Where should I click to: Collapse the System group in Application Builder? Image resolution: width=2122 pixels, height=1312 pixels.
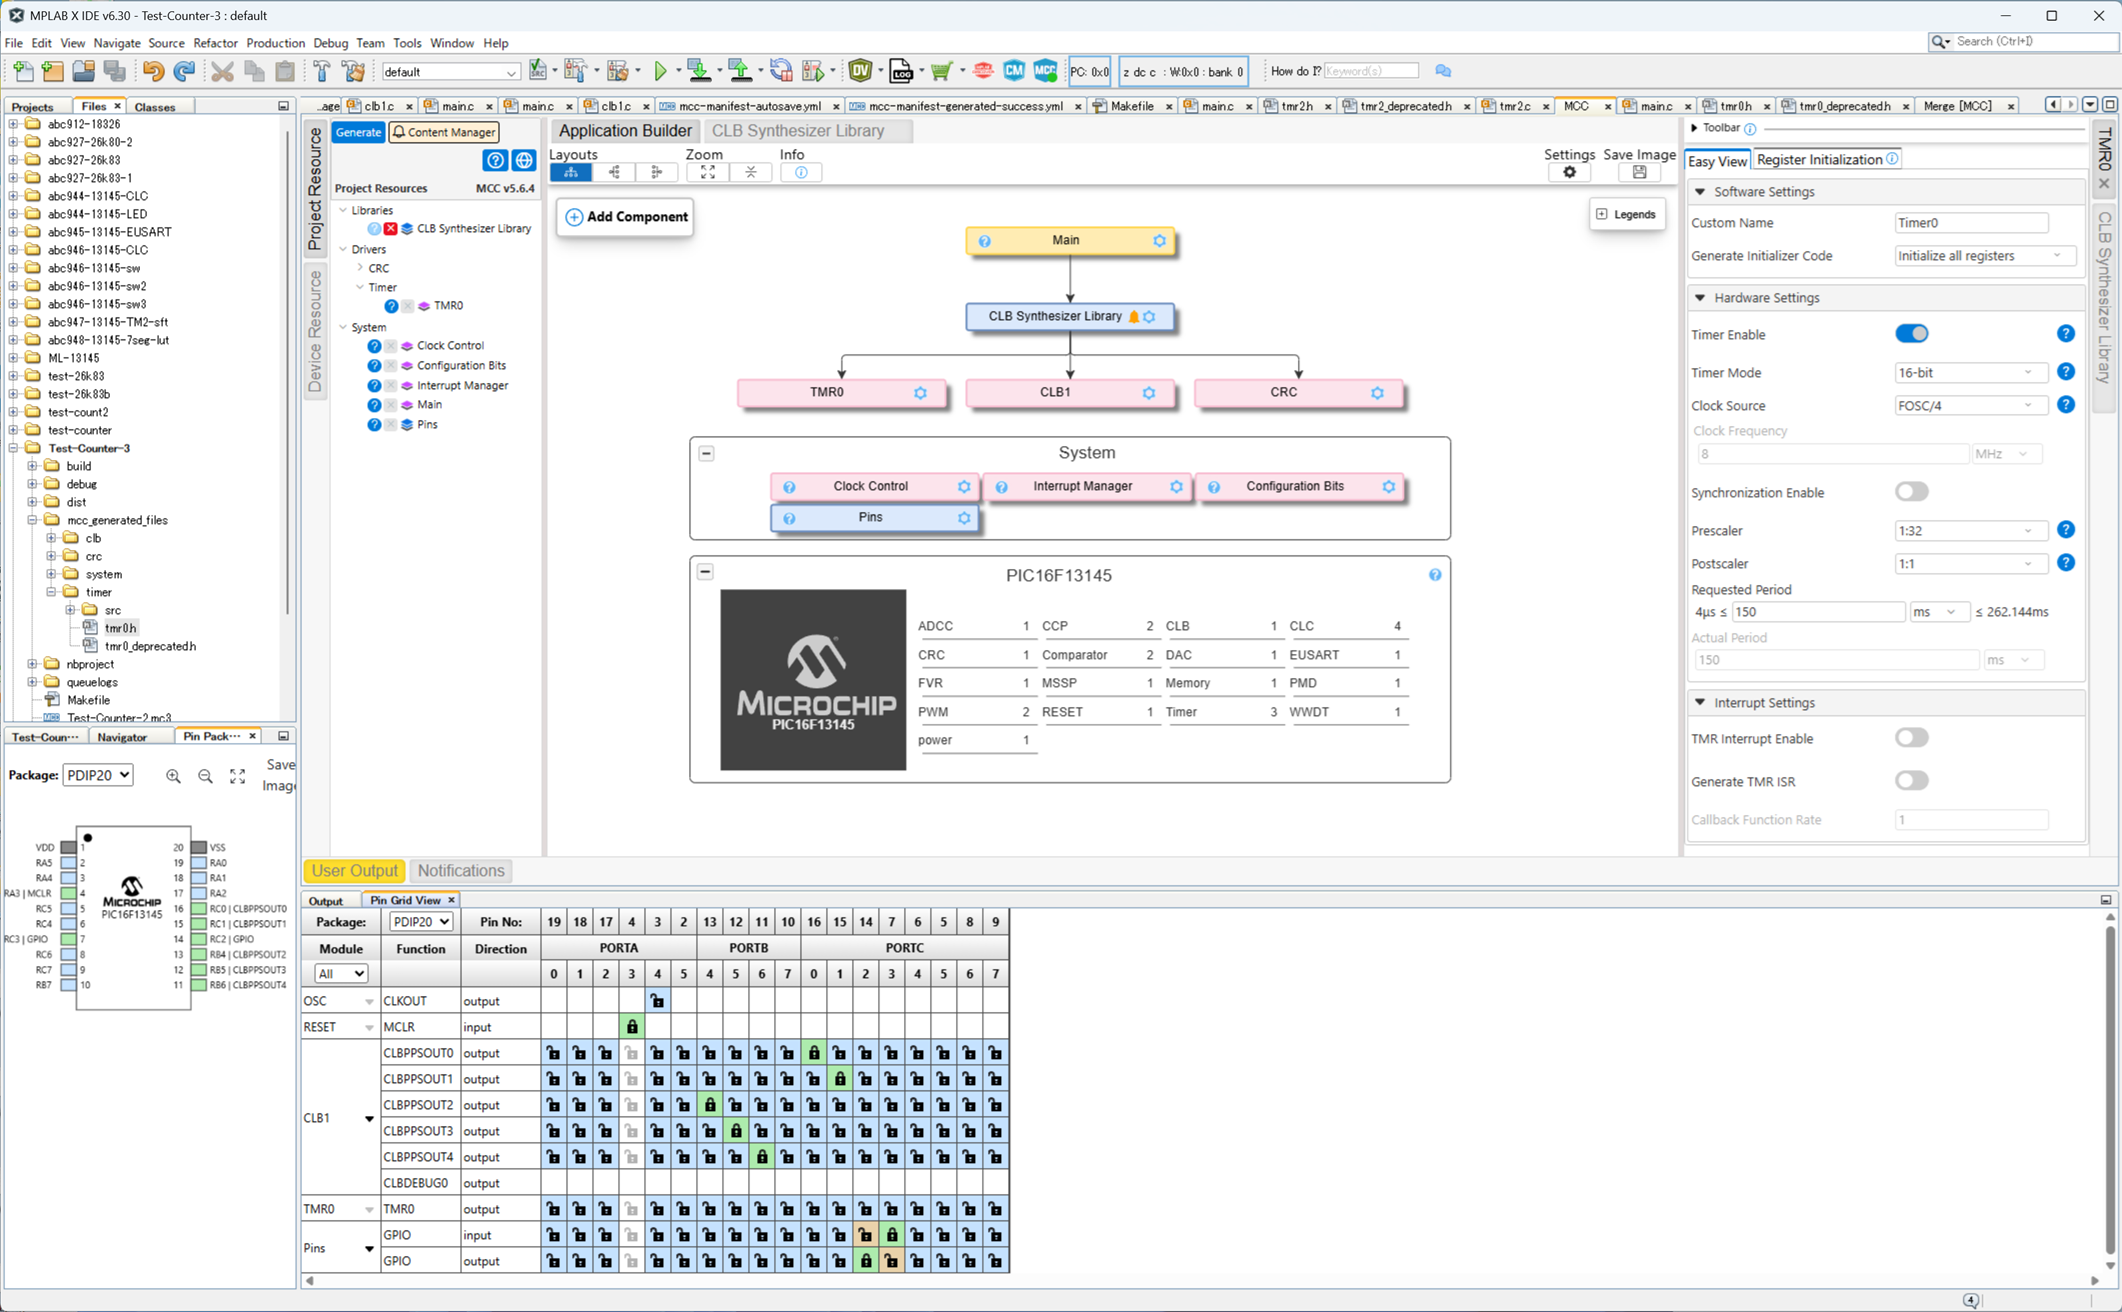tap(706, 454)
